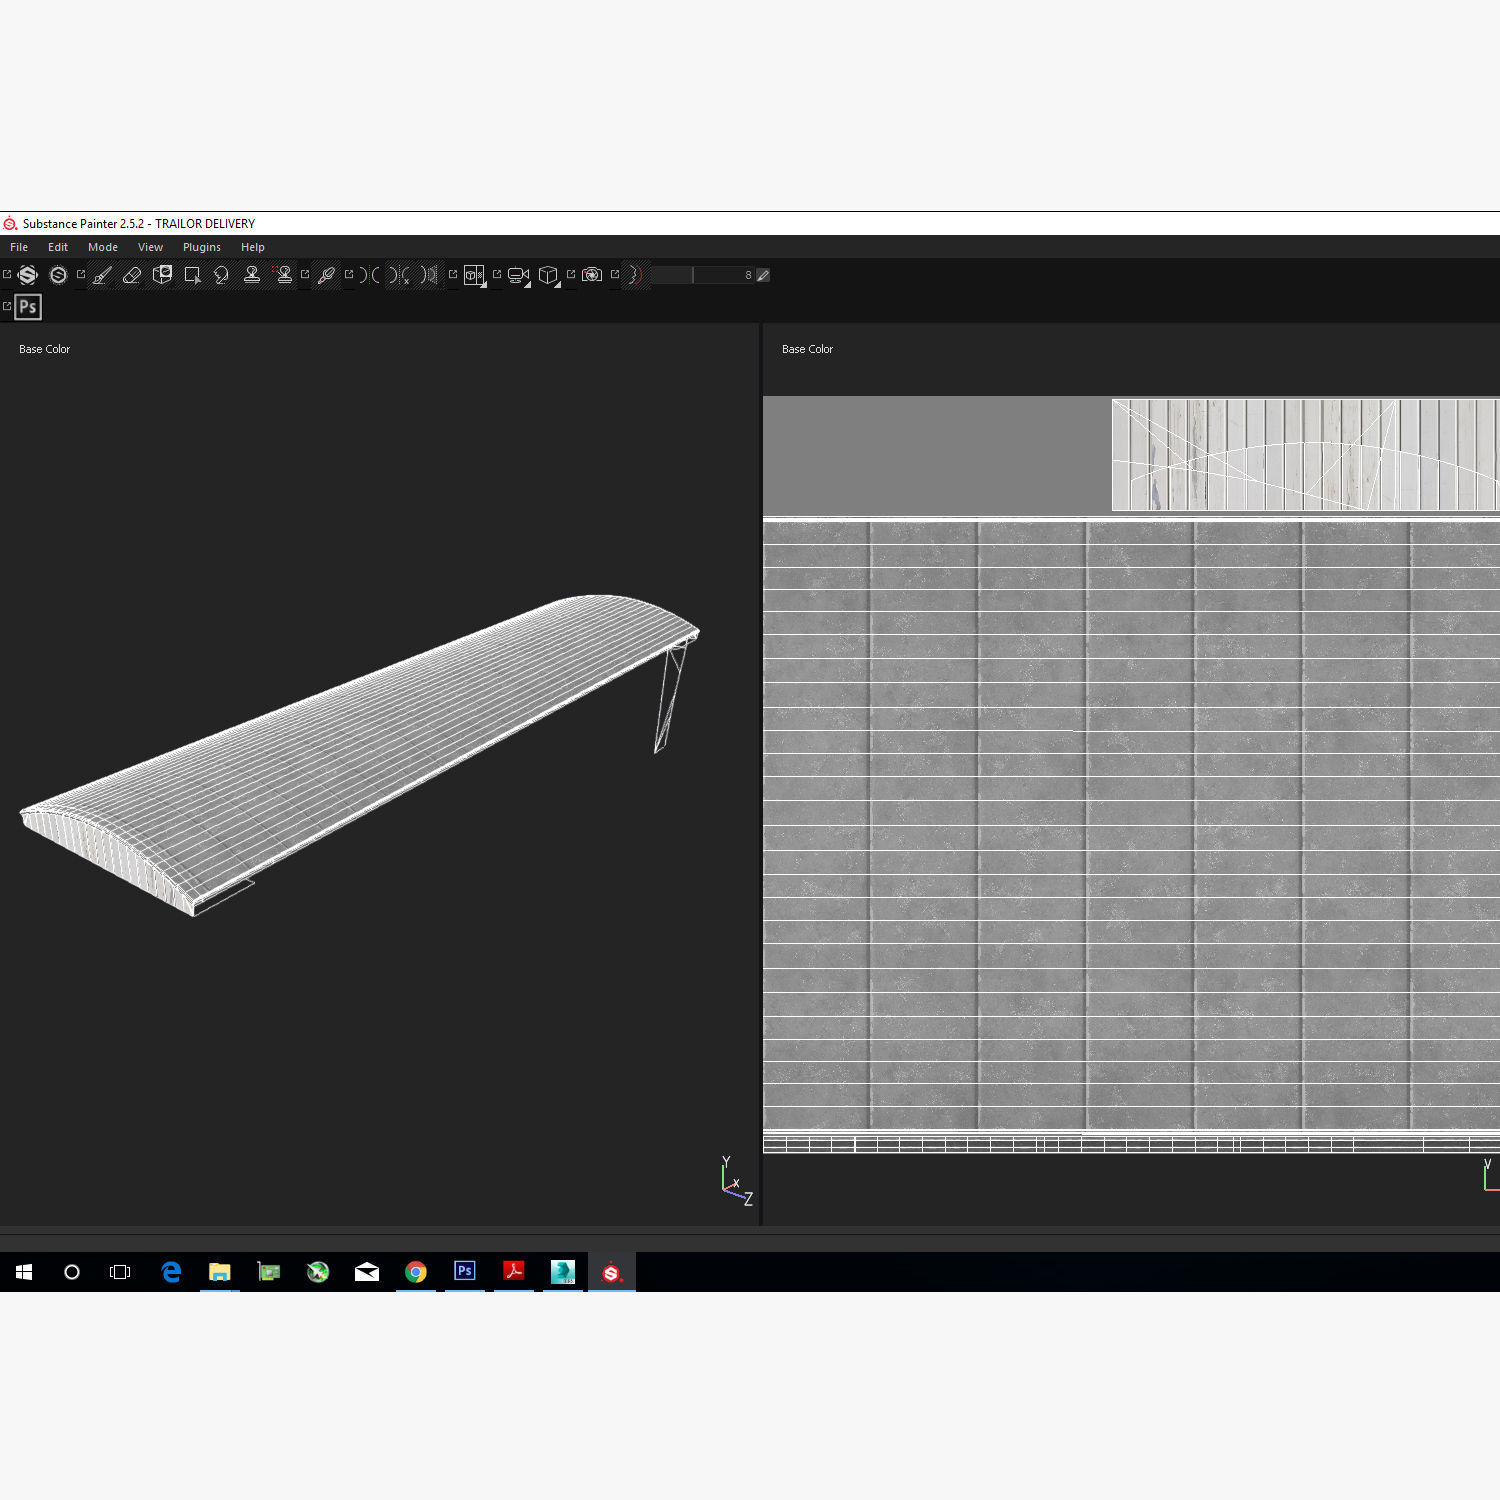This screenshot has width=1500, height=1500.
Task: Select the Projection tool
Action: click(162, 275)
